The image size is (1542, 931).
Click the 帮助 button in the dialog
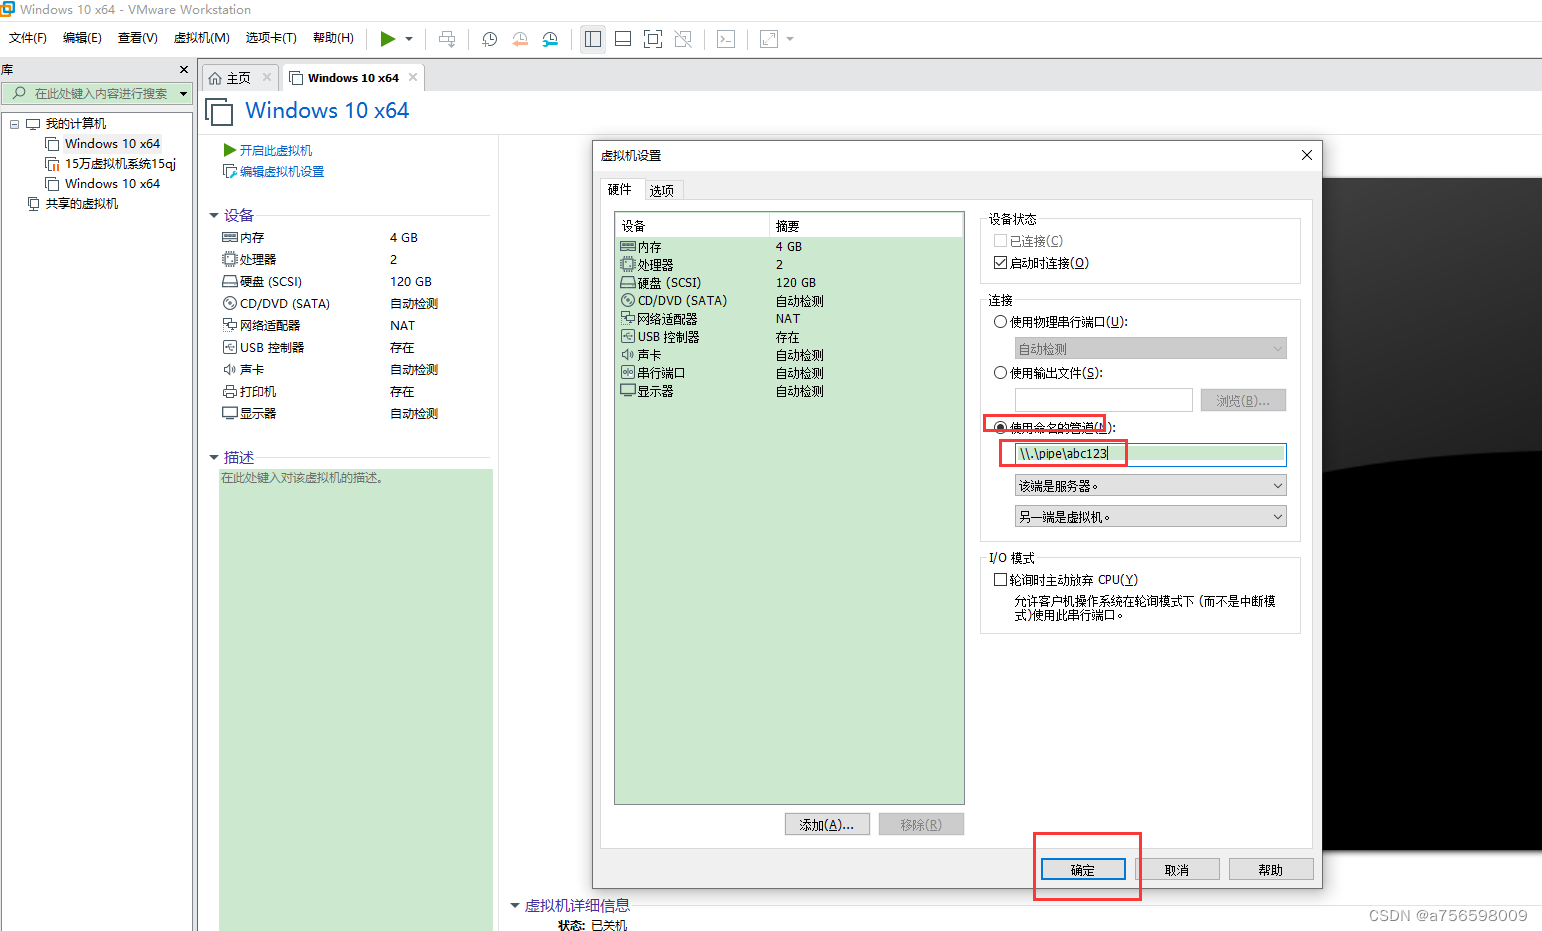point(1271,870)
